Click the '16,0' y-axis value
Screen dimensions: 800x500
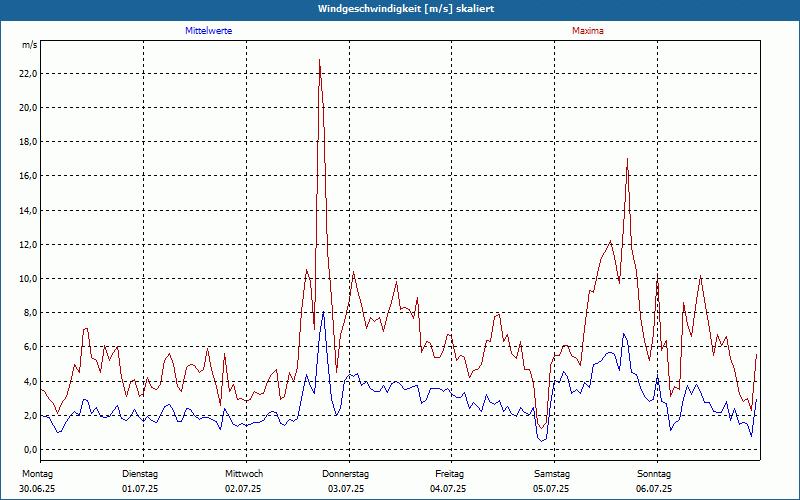pos(28,176)
